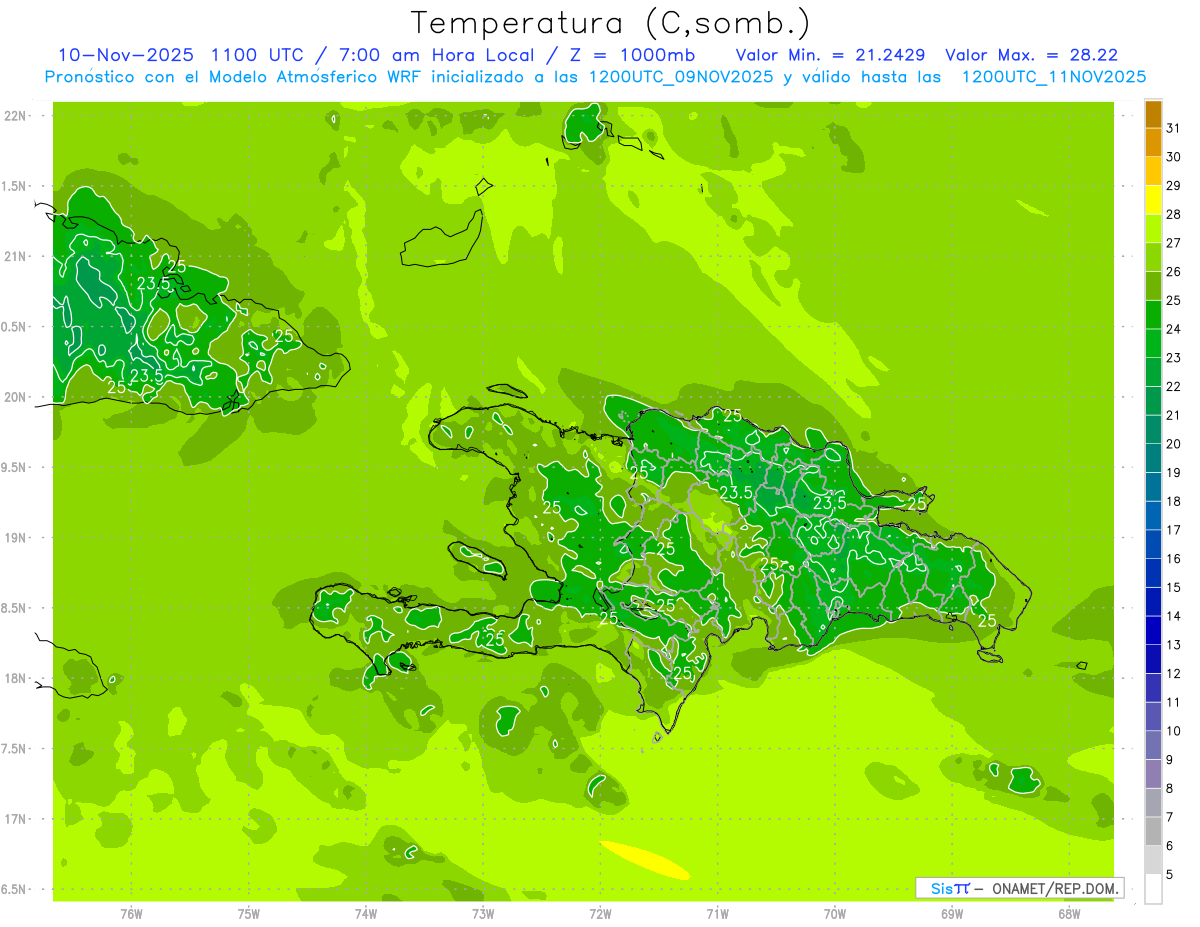The height and width of the screenshot is (927, 1200).
Task: Select the deep blue swatch between 13 and 14
Action: (x=1153, y=631)
